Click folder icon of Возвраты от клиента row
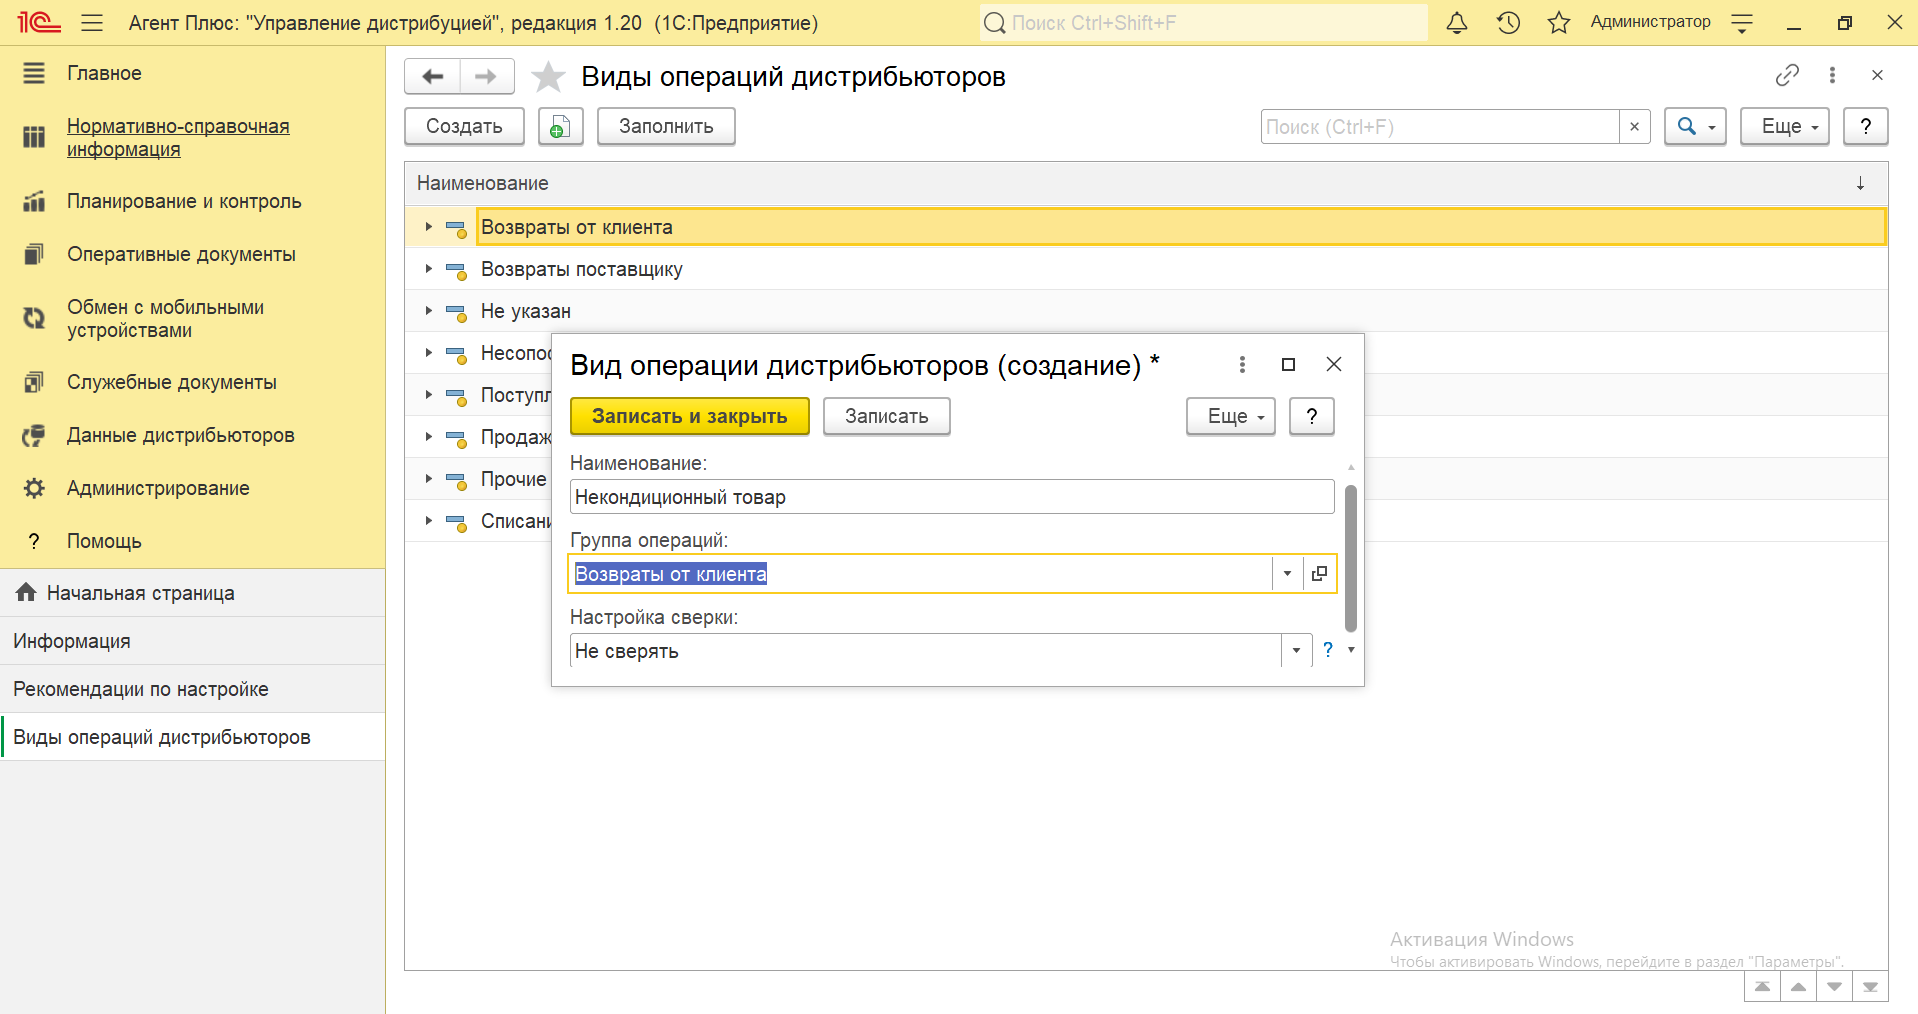The image size is (1918, 1014). point(456,228)
